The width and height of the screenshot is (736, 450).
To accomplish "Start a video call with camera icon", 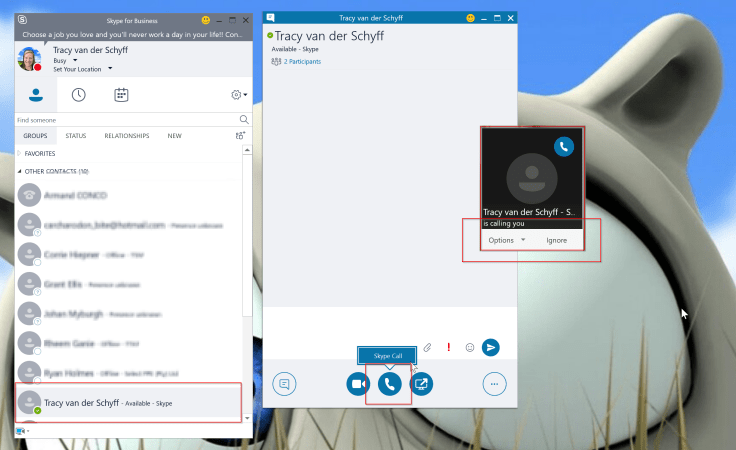I will pos(357,383).
